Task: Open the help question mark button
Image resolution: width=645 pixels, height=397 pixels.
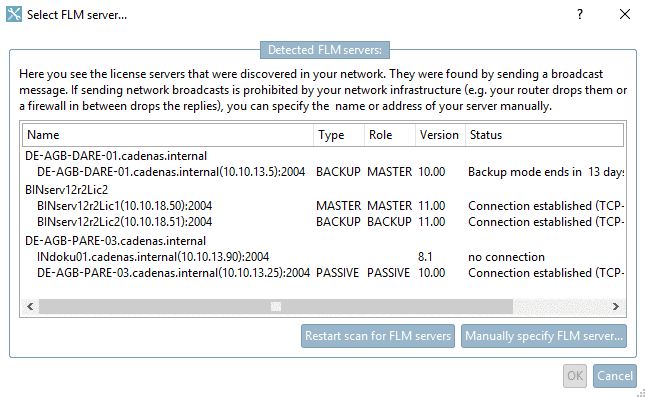Action: point(580,14)
